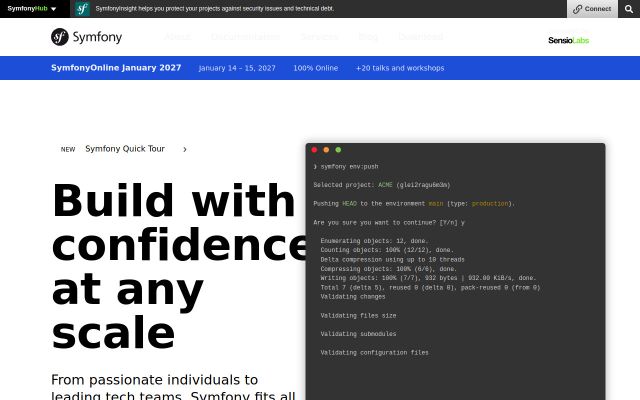
Task: Open the Blog navigation menu item
Action: tap(368, 37)
